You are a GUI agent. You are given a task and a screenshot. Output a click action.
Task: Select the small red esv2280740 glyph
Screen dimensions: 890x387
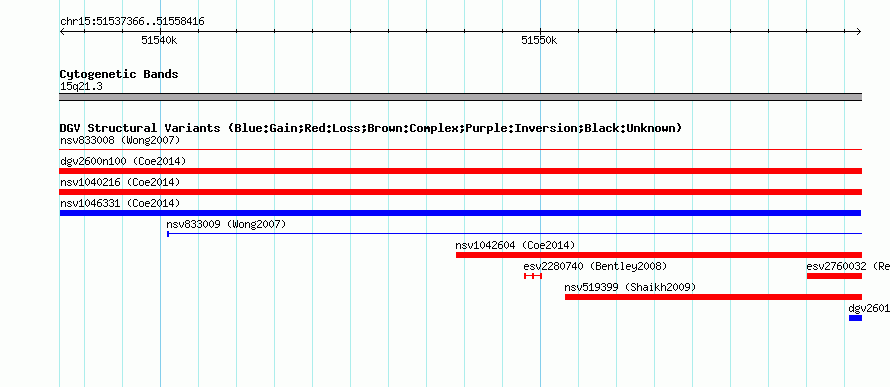click(533, 276)
